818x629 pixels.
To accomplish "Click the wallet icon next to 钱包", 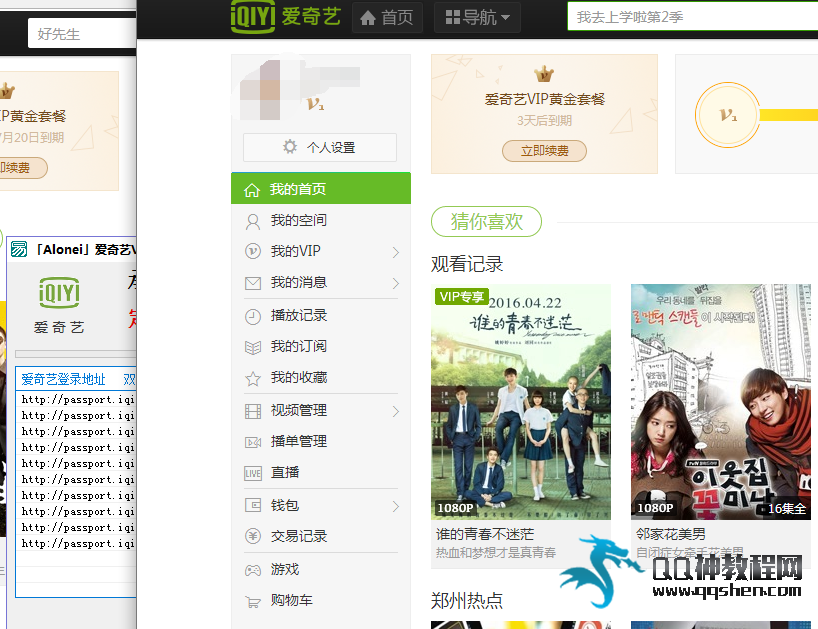I will tap(253, 505).
